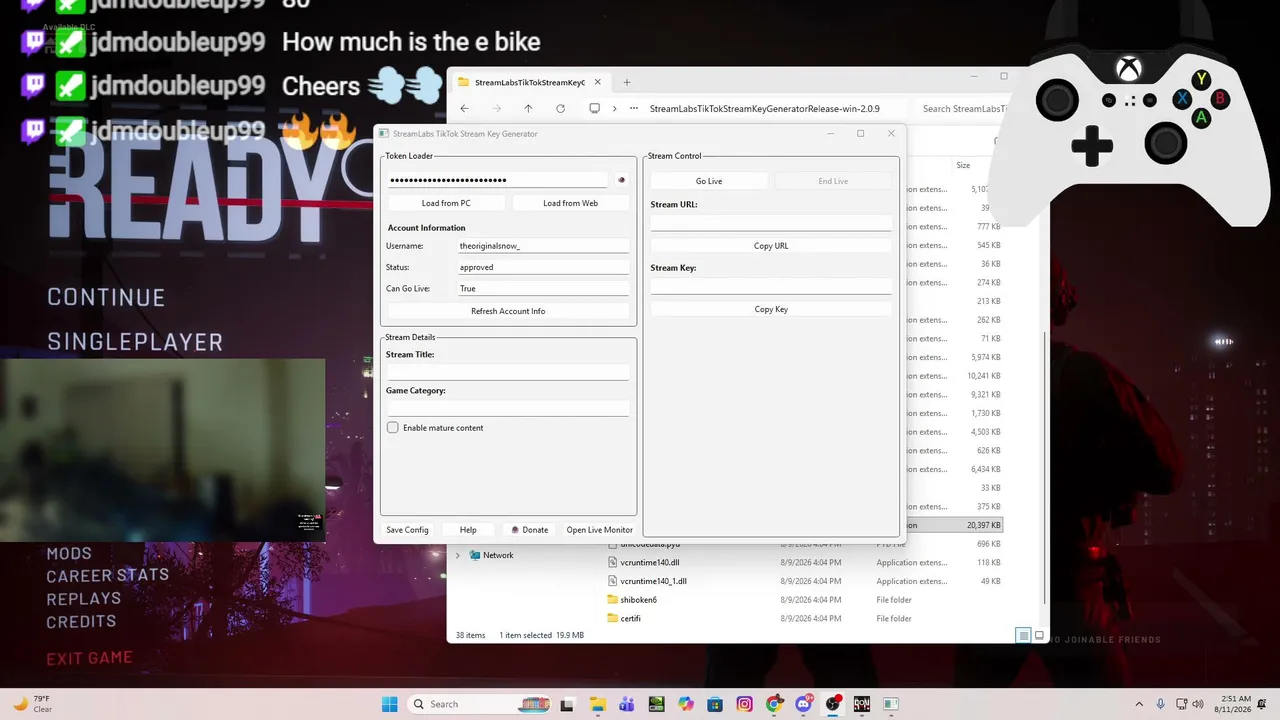
Task: Click the Can Go Live field
Action: [x=543, y=289]
